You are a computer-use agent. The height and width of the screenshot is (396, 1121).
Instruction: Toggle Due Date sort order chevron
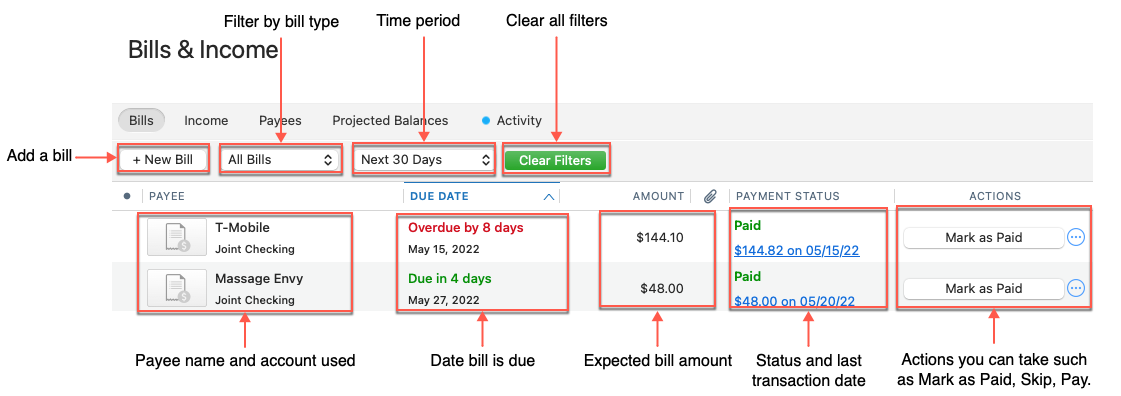(x=548, y=197)
